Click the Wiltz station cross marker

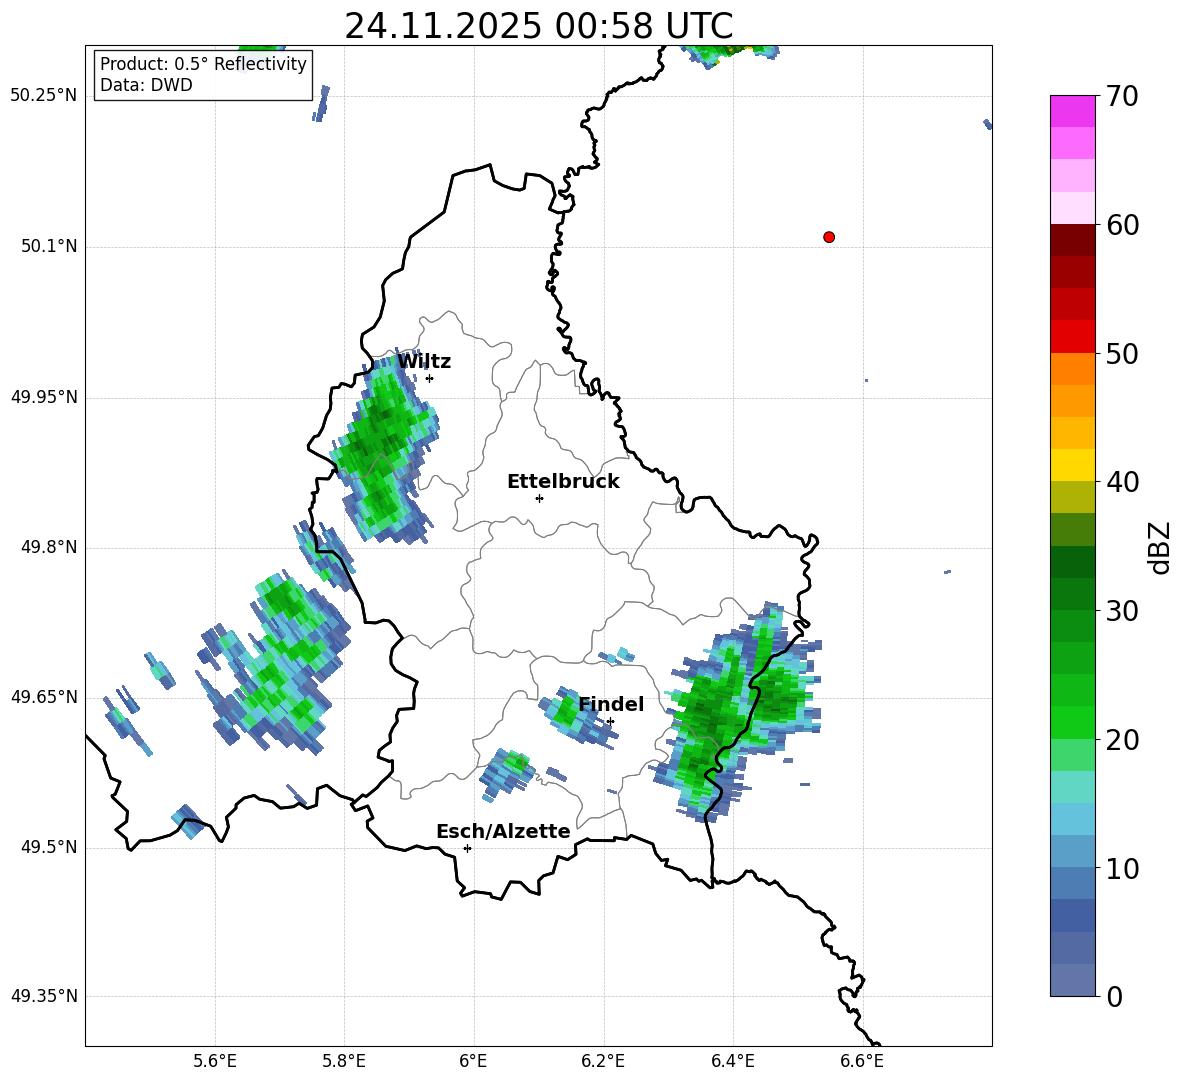tap(430, 378)
